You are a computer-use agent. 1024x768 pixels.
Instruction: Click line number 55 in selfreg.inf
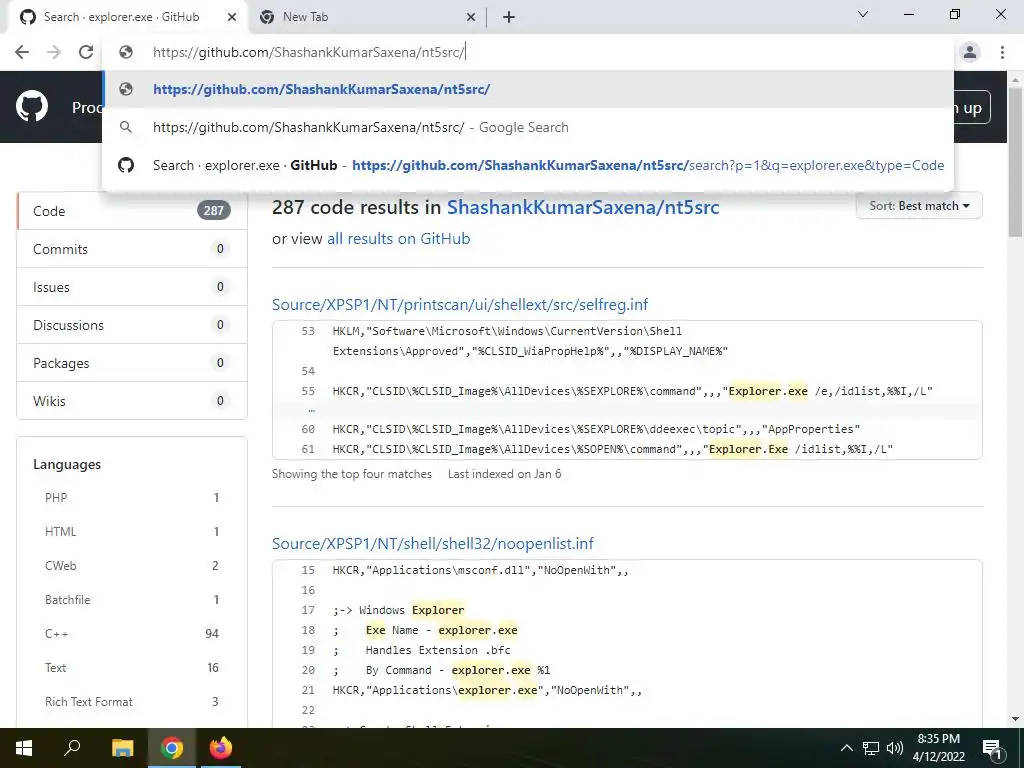[308, 391]
